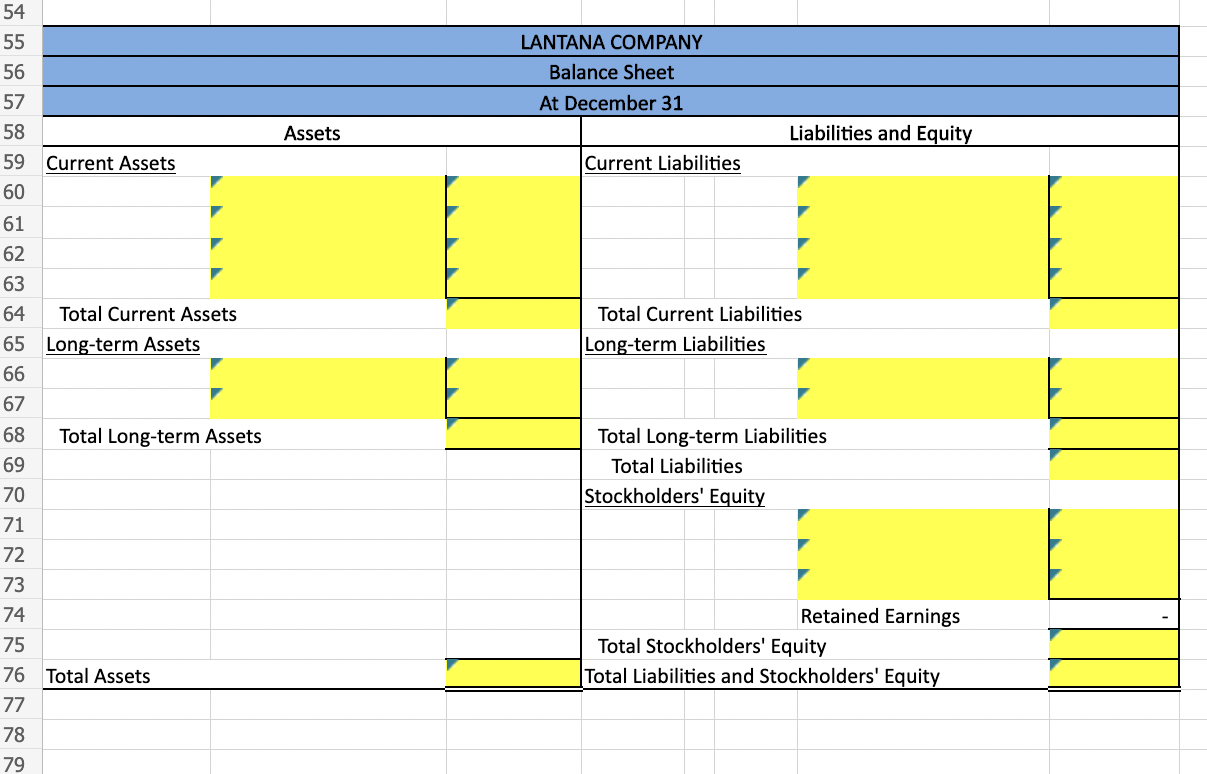Select the Total Current Liabilities amount cell

[1112, 314]
